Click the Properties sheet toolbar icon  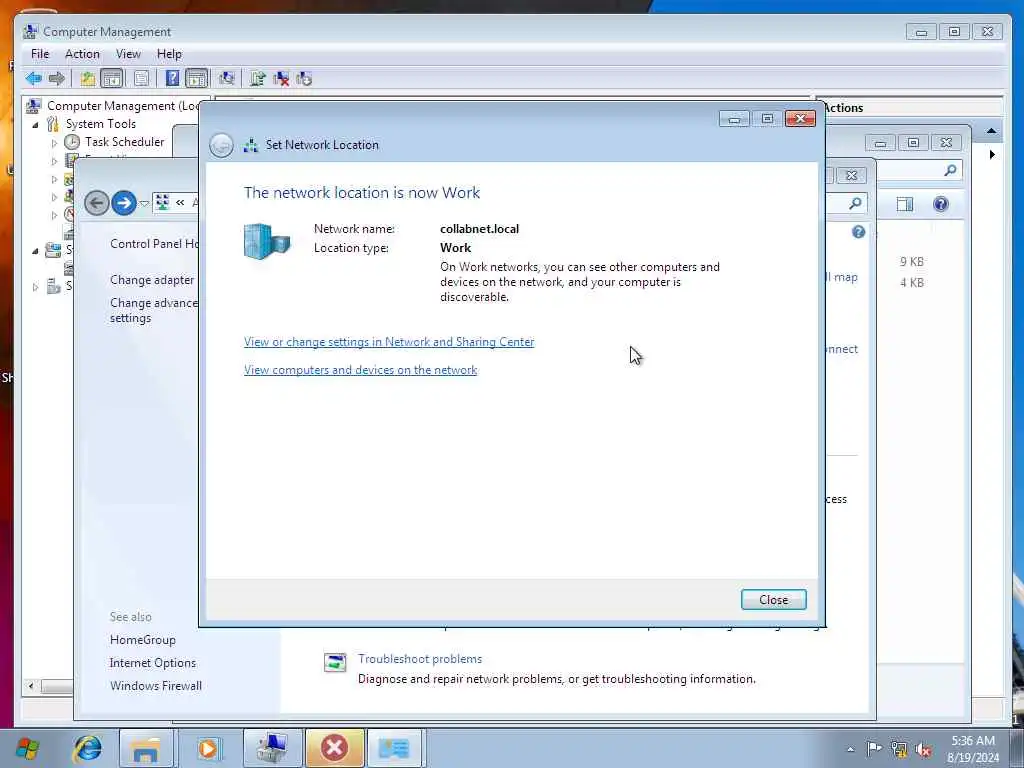141,79
